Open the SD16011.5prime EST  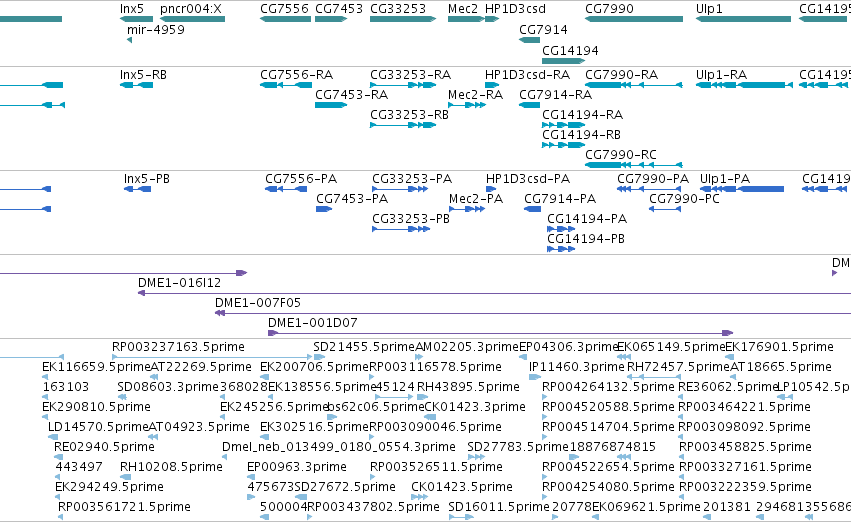point(461,517)
